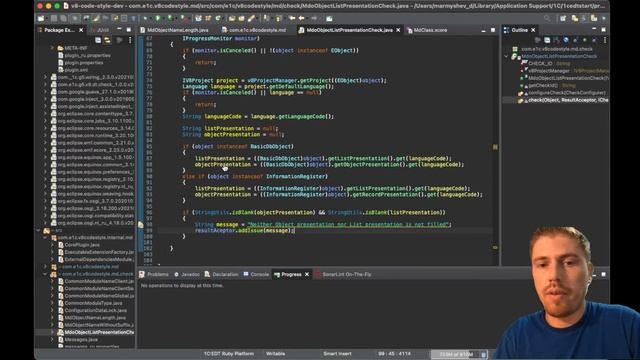640x360 pixels.
Task: Switch to the Javadoc tab
Action: pos(187,274)
